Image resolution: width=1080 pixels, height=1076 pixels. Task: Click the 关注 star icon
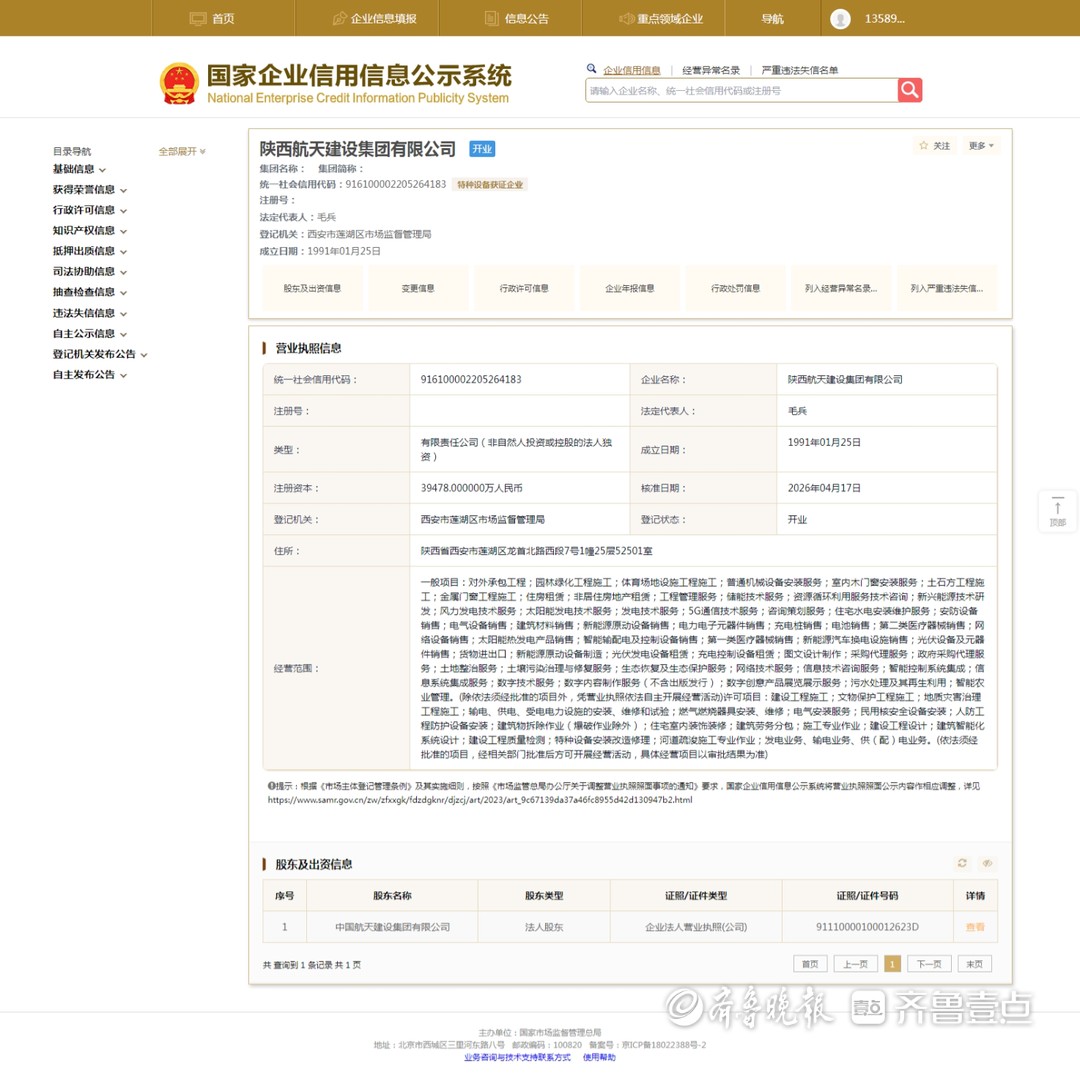coord(923,145)
